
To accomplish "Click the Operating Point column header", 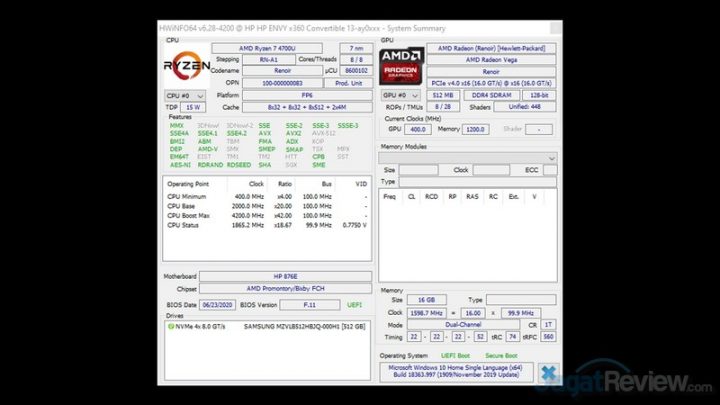I will 188,184.
